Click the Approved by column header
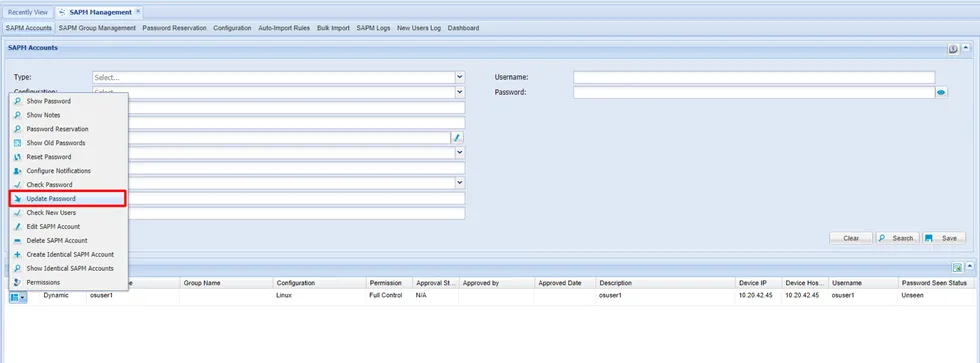 pos(497,283)
